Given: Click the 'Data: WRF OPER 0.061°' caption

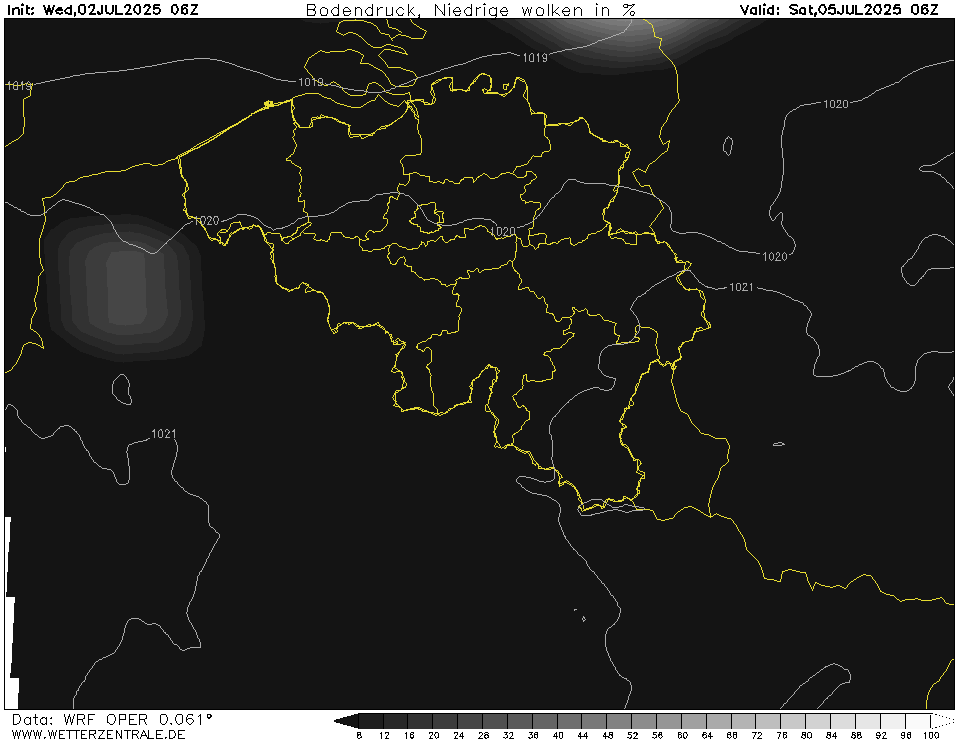Looking at the screenshot, I should (112, 719).
